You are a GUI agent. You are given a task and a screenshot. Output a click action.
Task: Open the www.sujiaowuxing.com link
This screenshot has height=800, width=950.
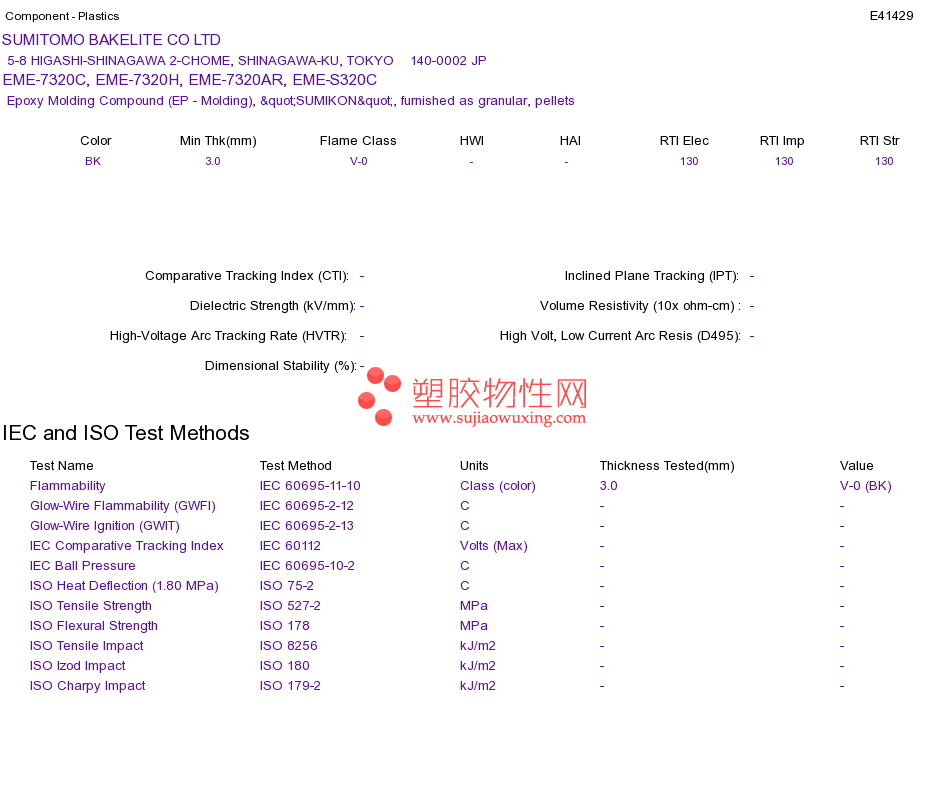pyautogui.click(x=499, y=418)
